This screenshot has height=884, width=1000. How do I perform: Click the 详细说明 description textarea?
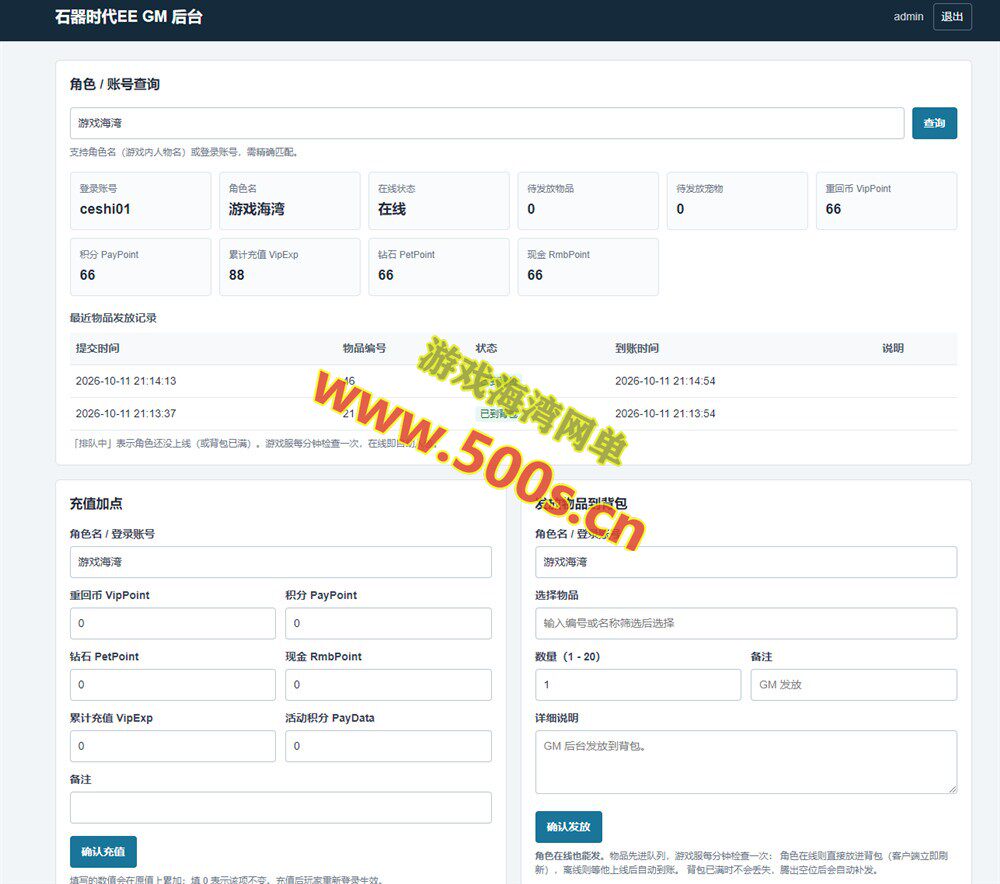tap(746, 762)
